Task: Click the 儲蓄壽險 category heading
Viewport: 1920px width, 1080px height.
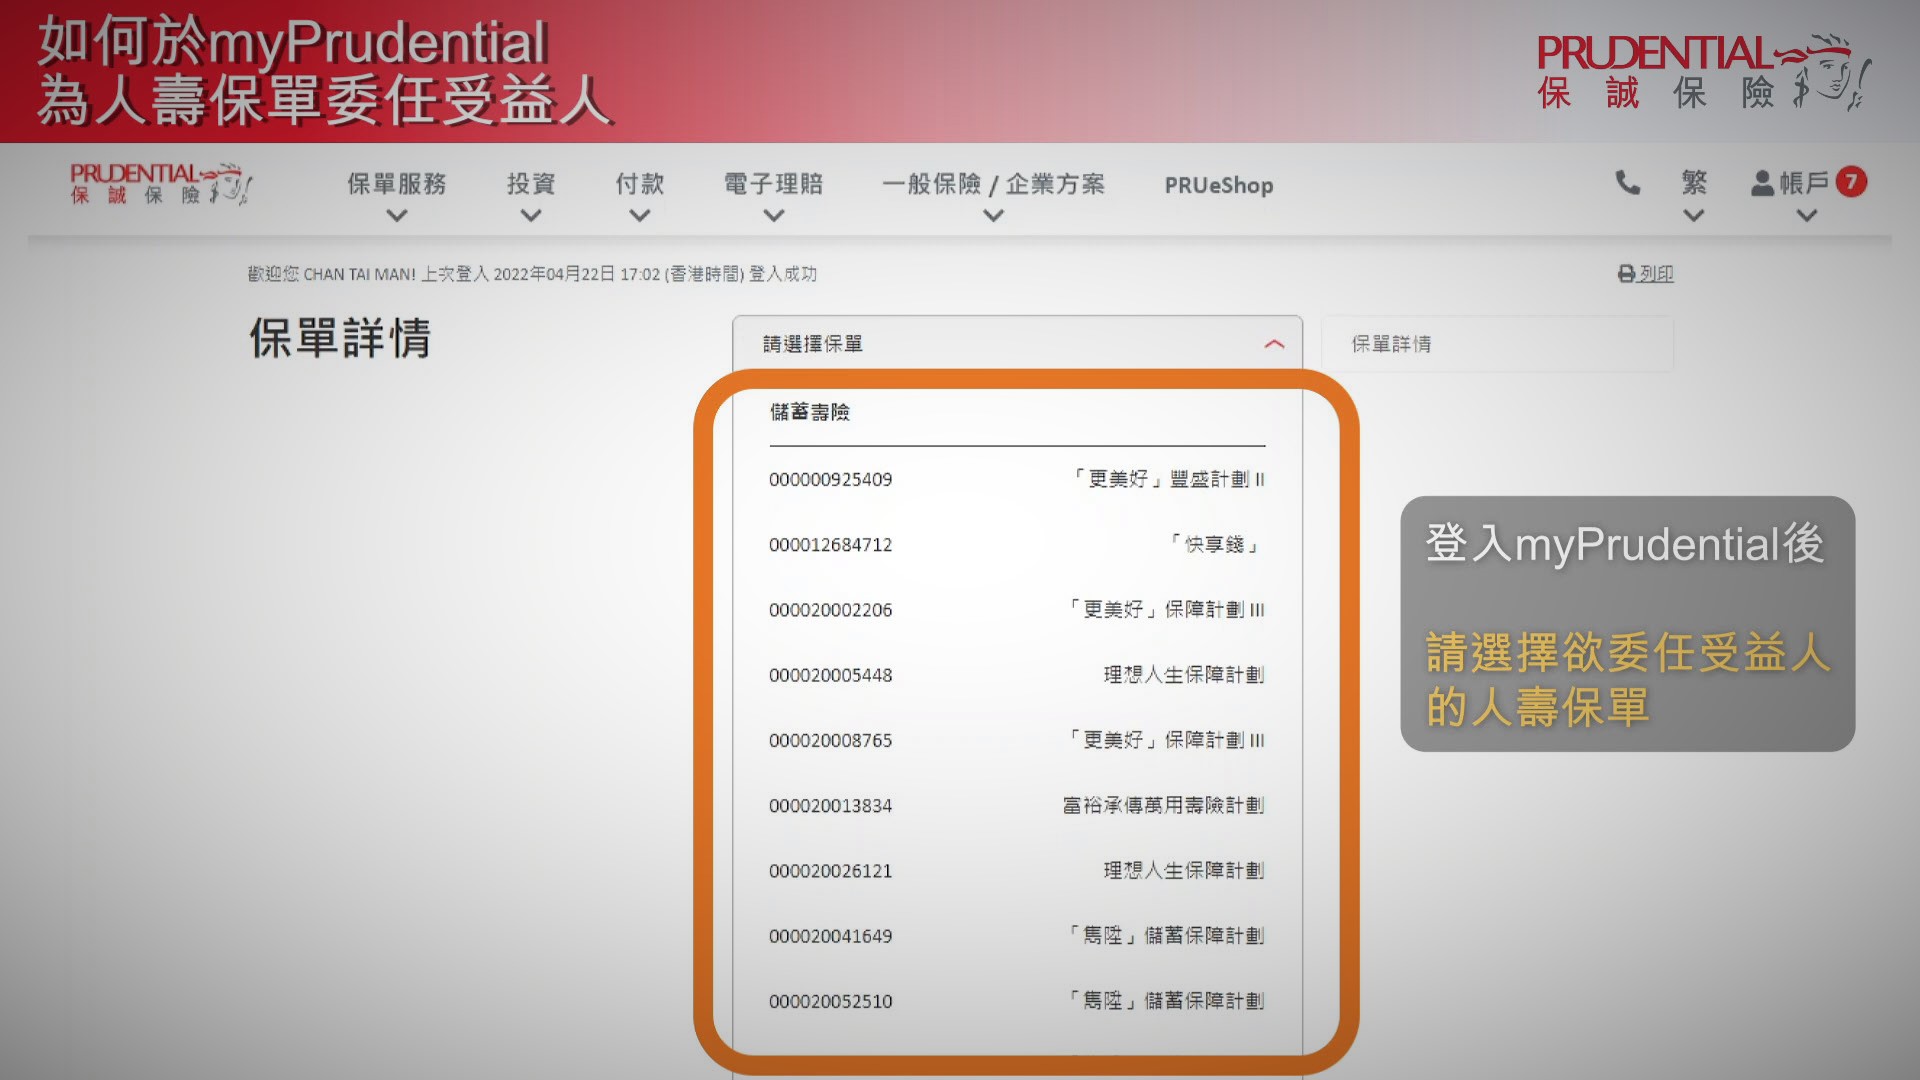Action: 810,412
